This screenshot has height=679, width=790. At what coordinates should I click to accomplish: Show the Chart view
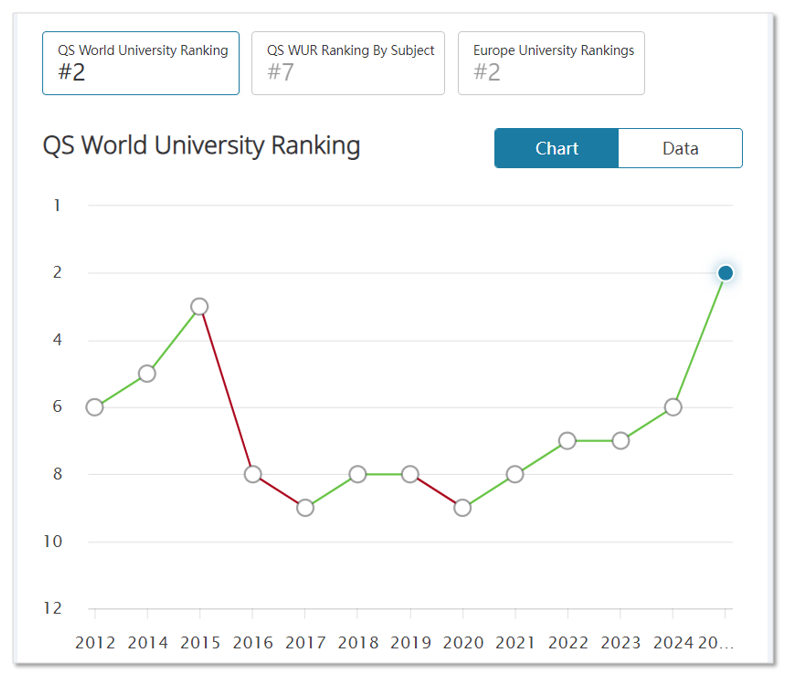coord(556,148)
